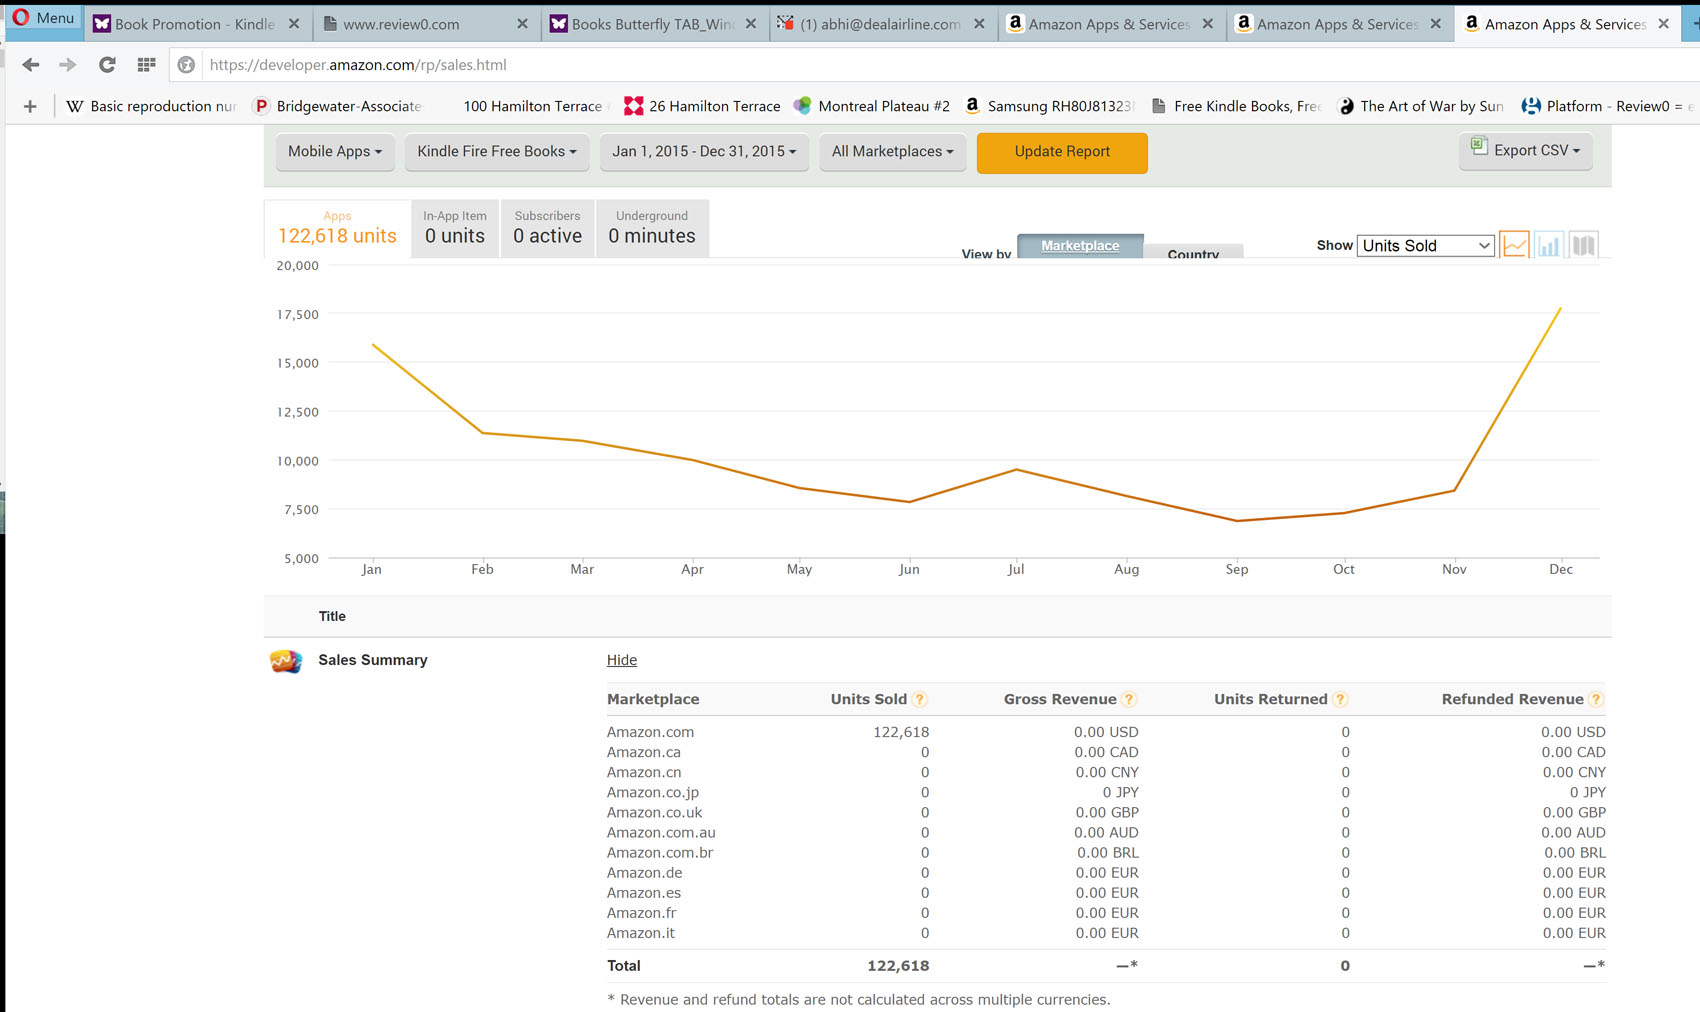Click the Total 122,618 units value

pyautogui.click(x=898, y=966)
